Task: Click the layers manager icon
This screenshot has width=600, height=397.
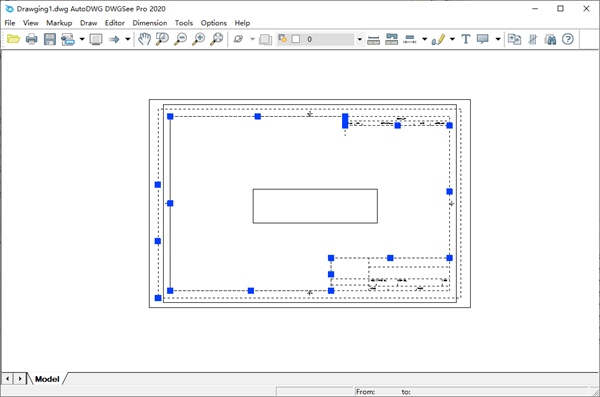Action: [266, 39]
